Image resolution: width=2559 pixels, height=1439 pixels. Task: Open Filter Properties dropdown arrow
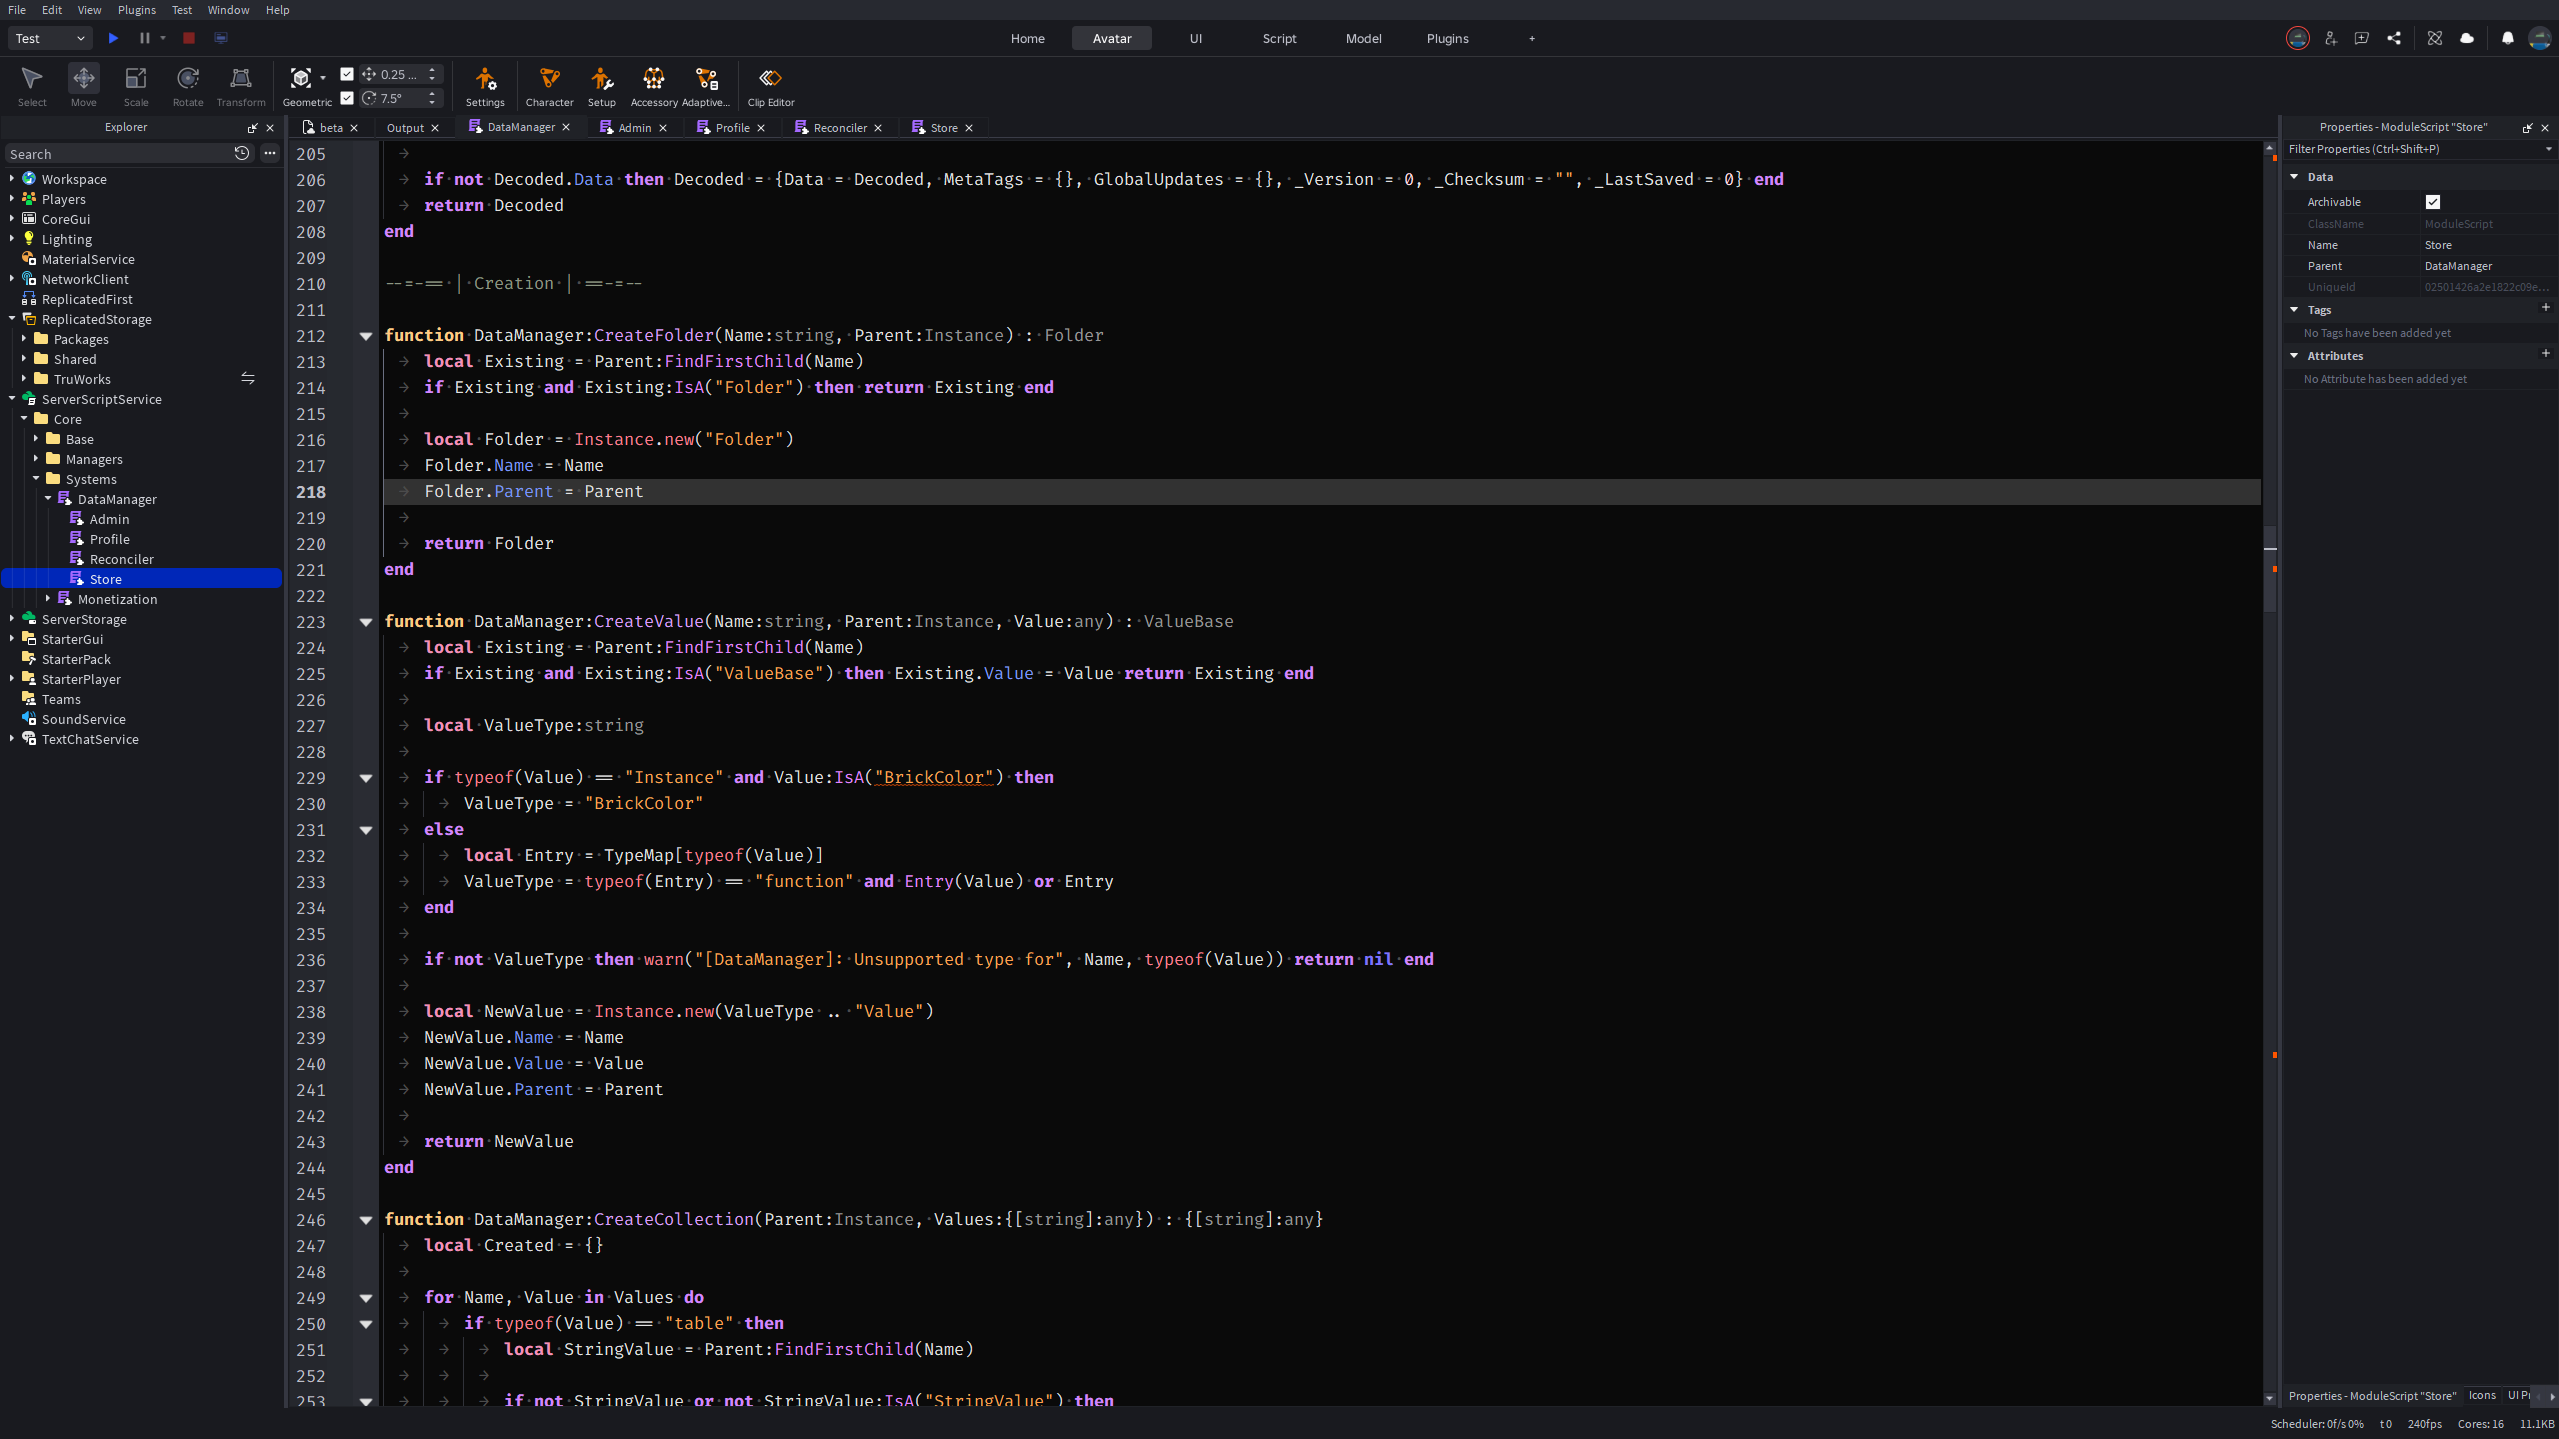2548,149
